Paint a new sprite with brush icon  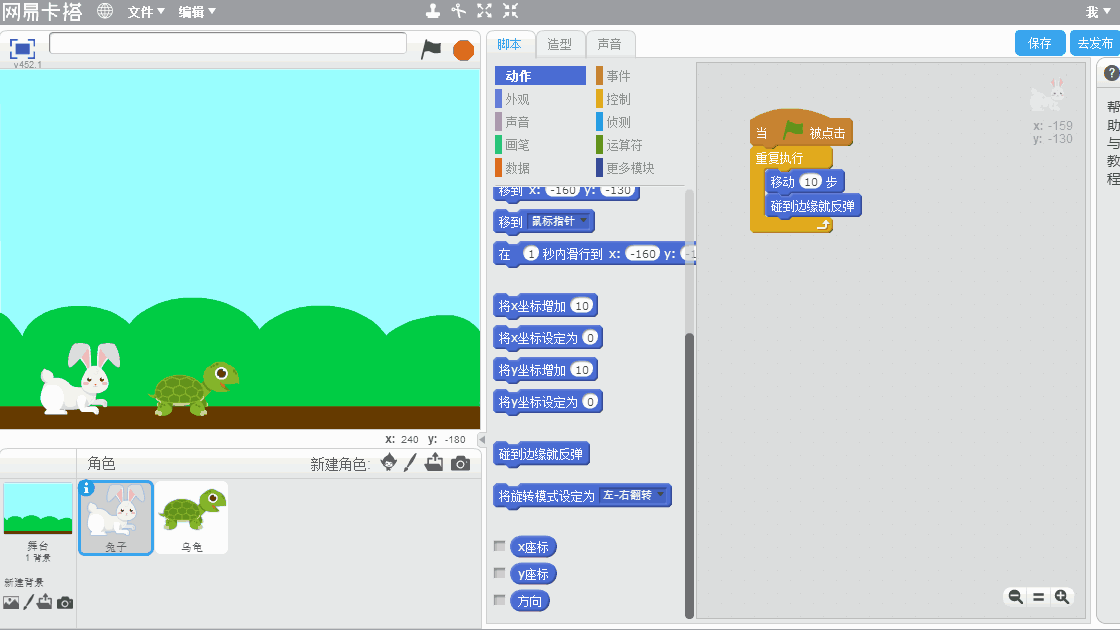(410, 463)
